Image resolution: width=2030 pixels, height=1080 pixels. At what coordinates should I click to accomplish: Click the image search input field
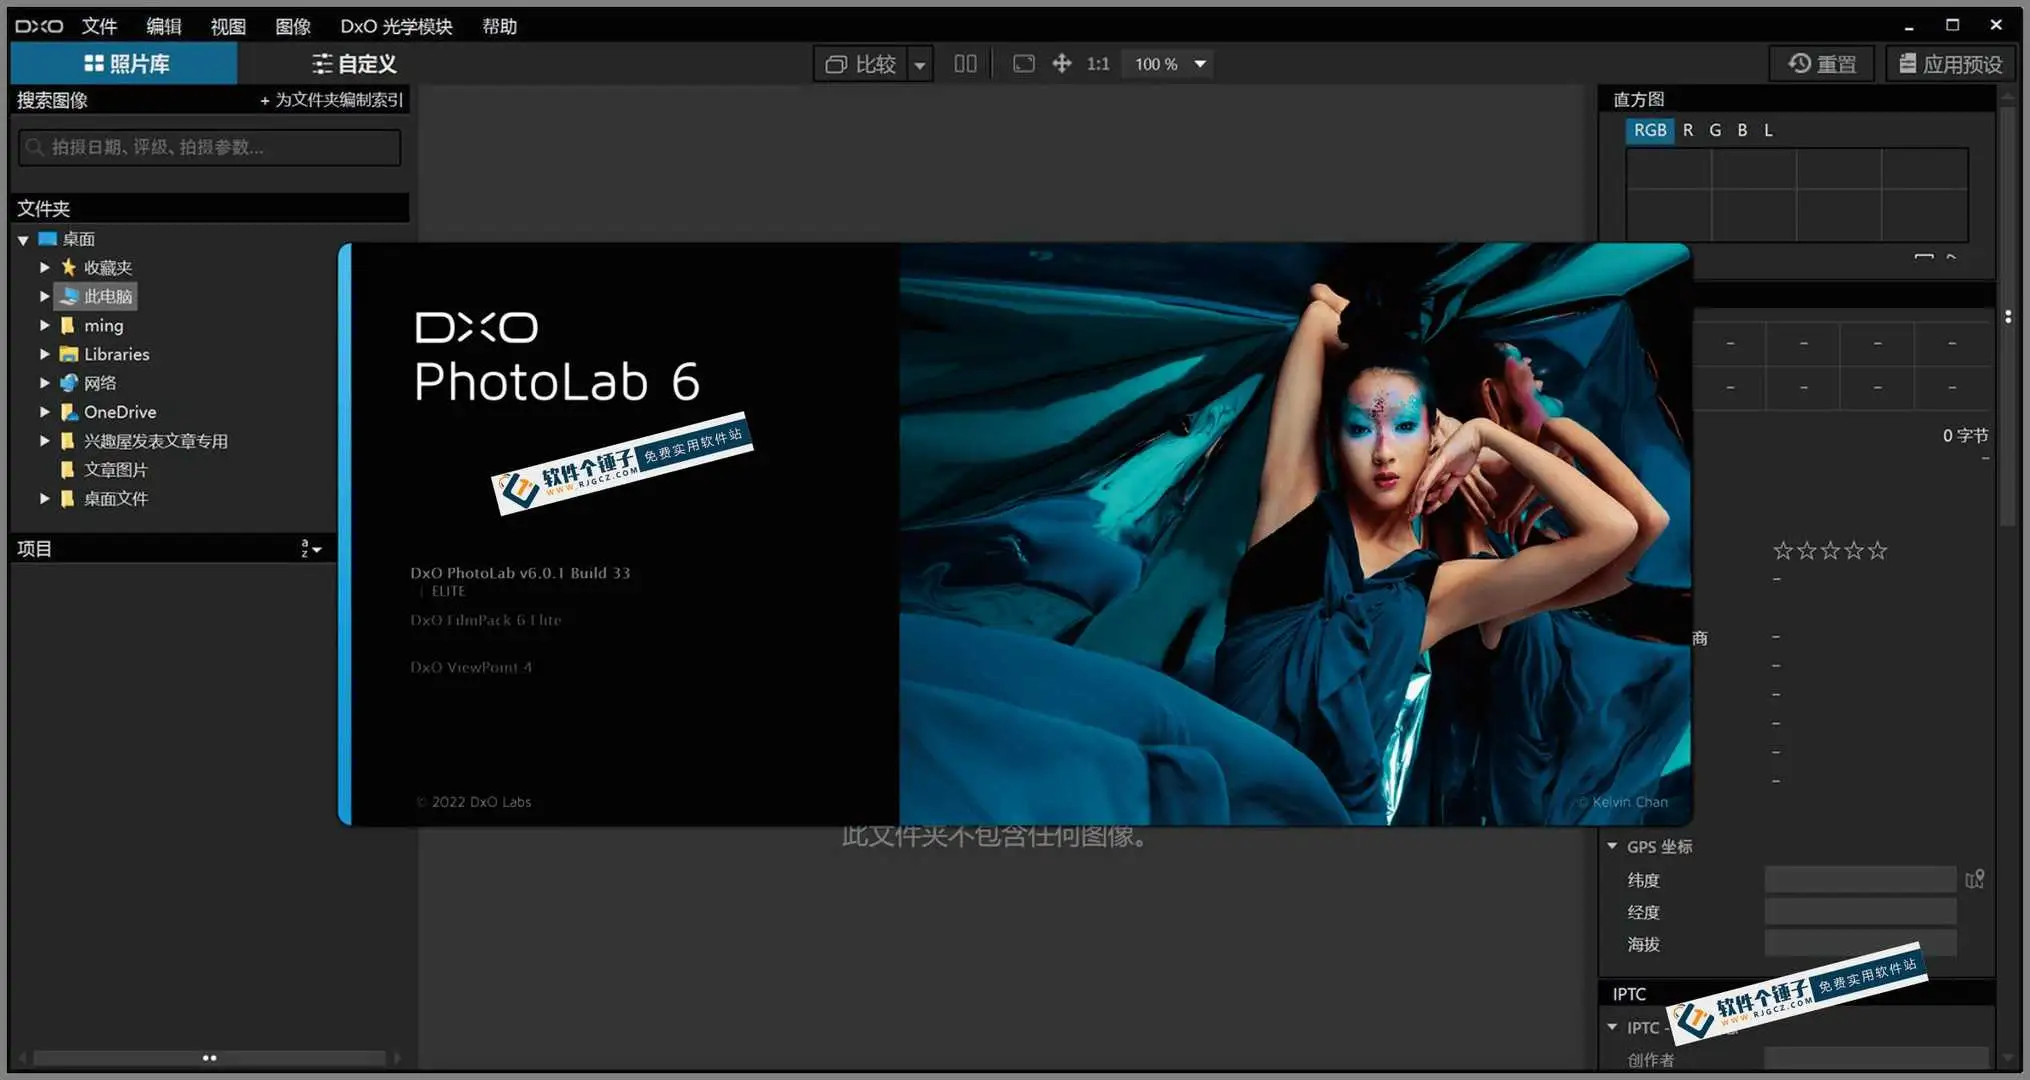click(208, 147)
